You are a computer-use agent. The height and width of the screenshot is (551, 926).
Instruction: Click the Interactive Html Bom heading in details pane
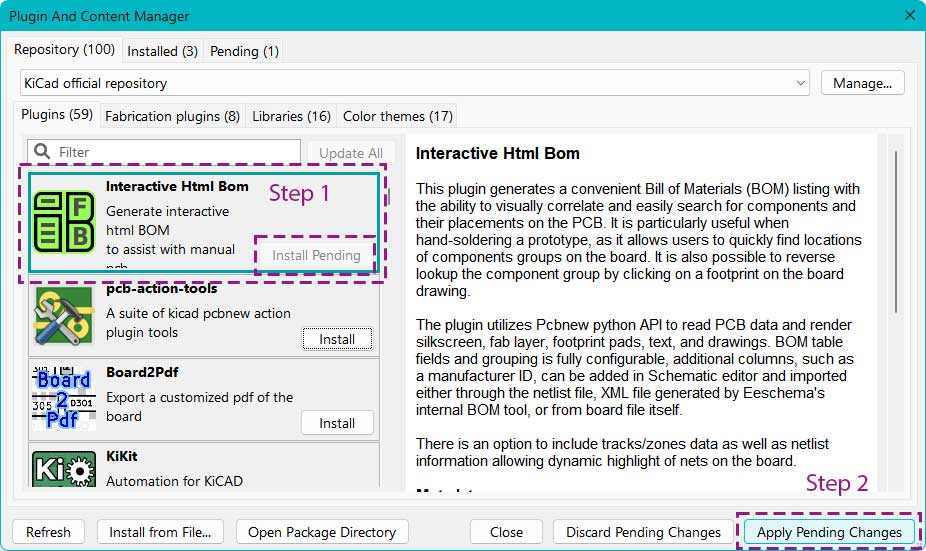coord(497,153)
